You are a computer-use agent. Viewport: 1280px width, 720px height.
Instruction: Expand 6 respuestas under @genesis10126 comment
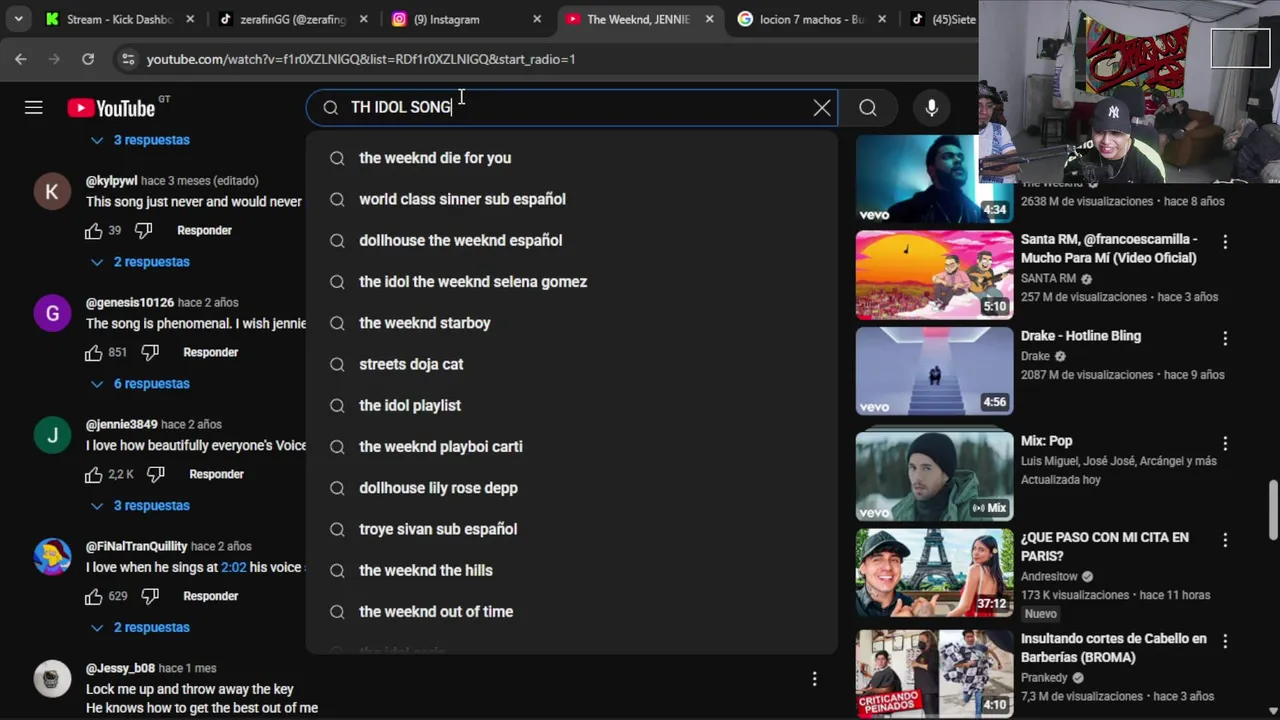click(140, 384)
